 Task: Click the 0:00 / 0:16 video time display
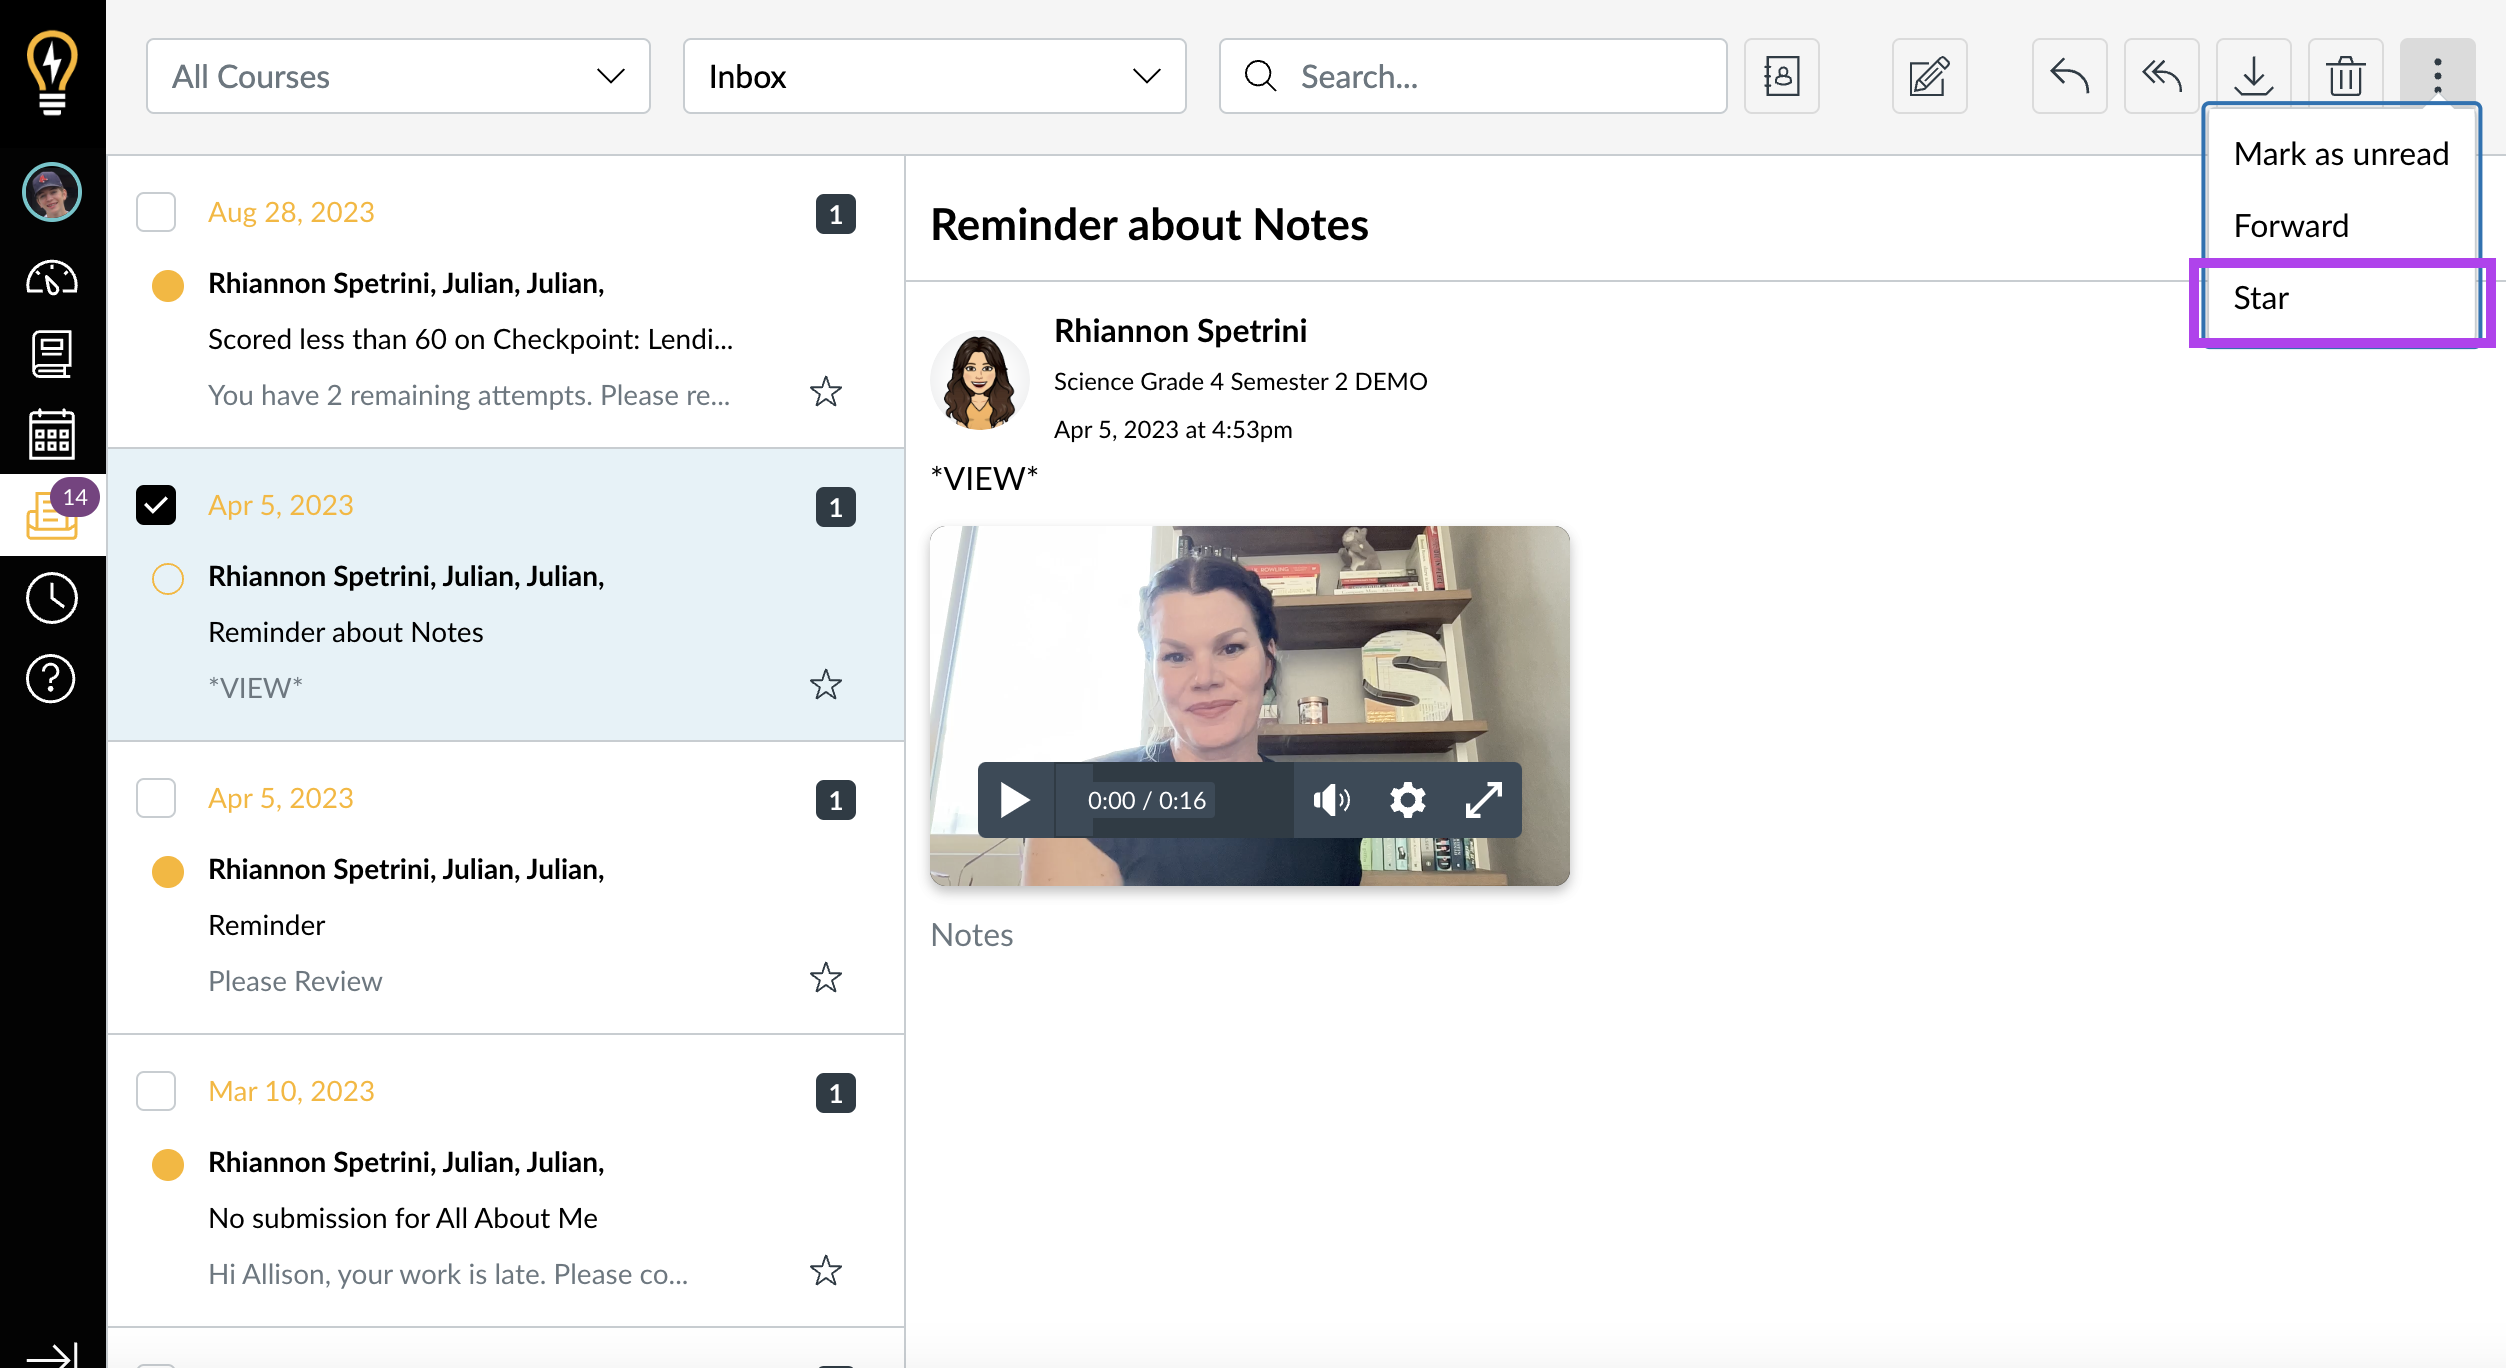[1147, 800]
